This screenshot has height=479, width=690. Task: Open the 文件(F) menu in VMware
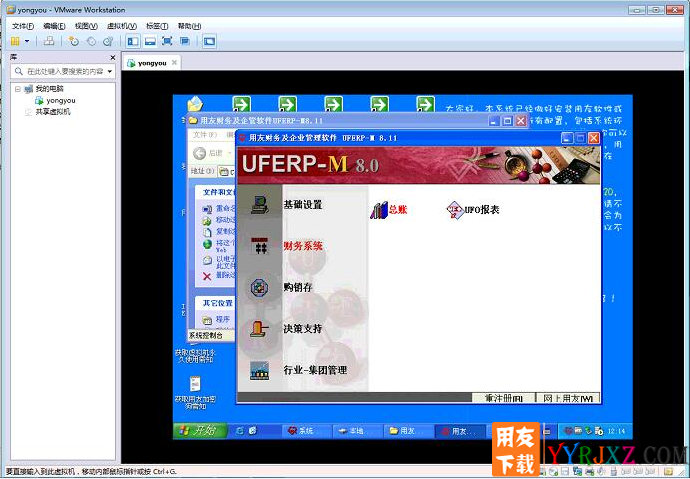point(22,26)
